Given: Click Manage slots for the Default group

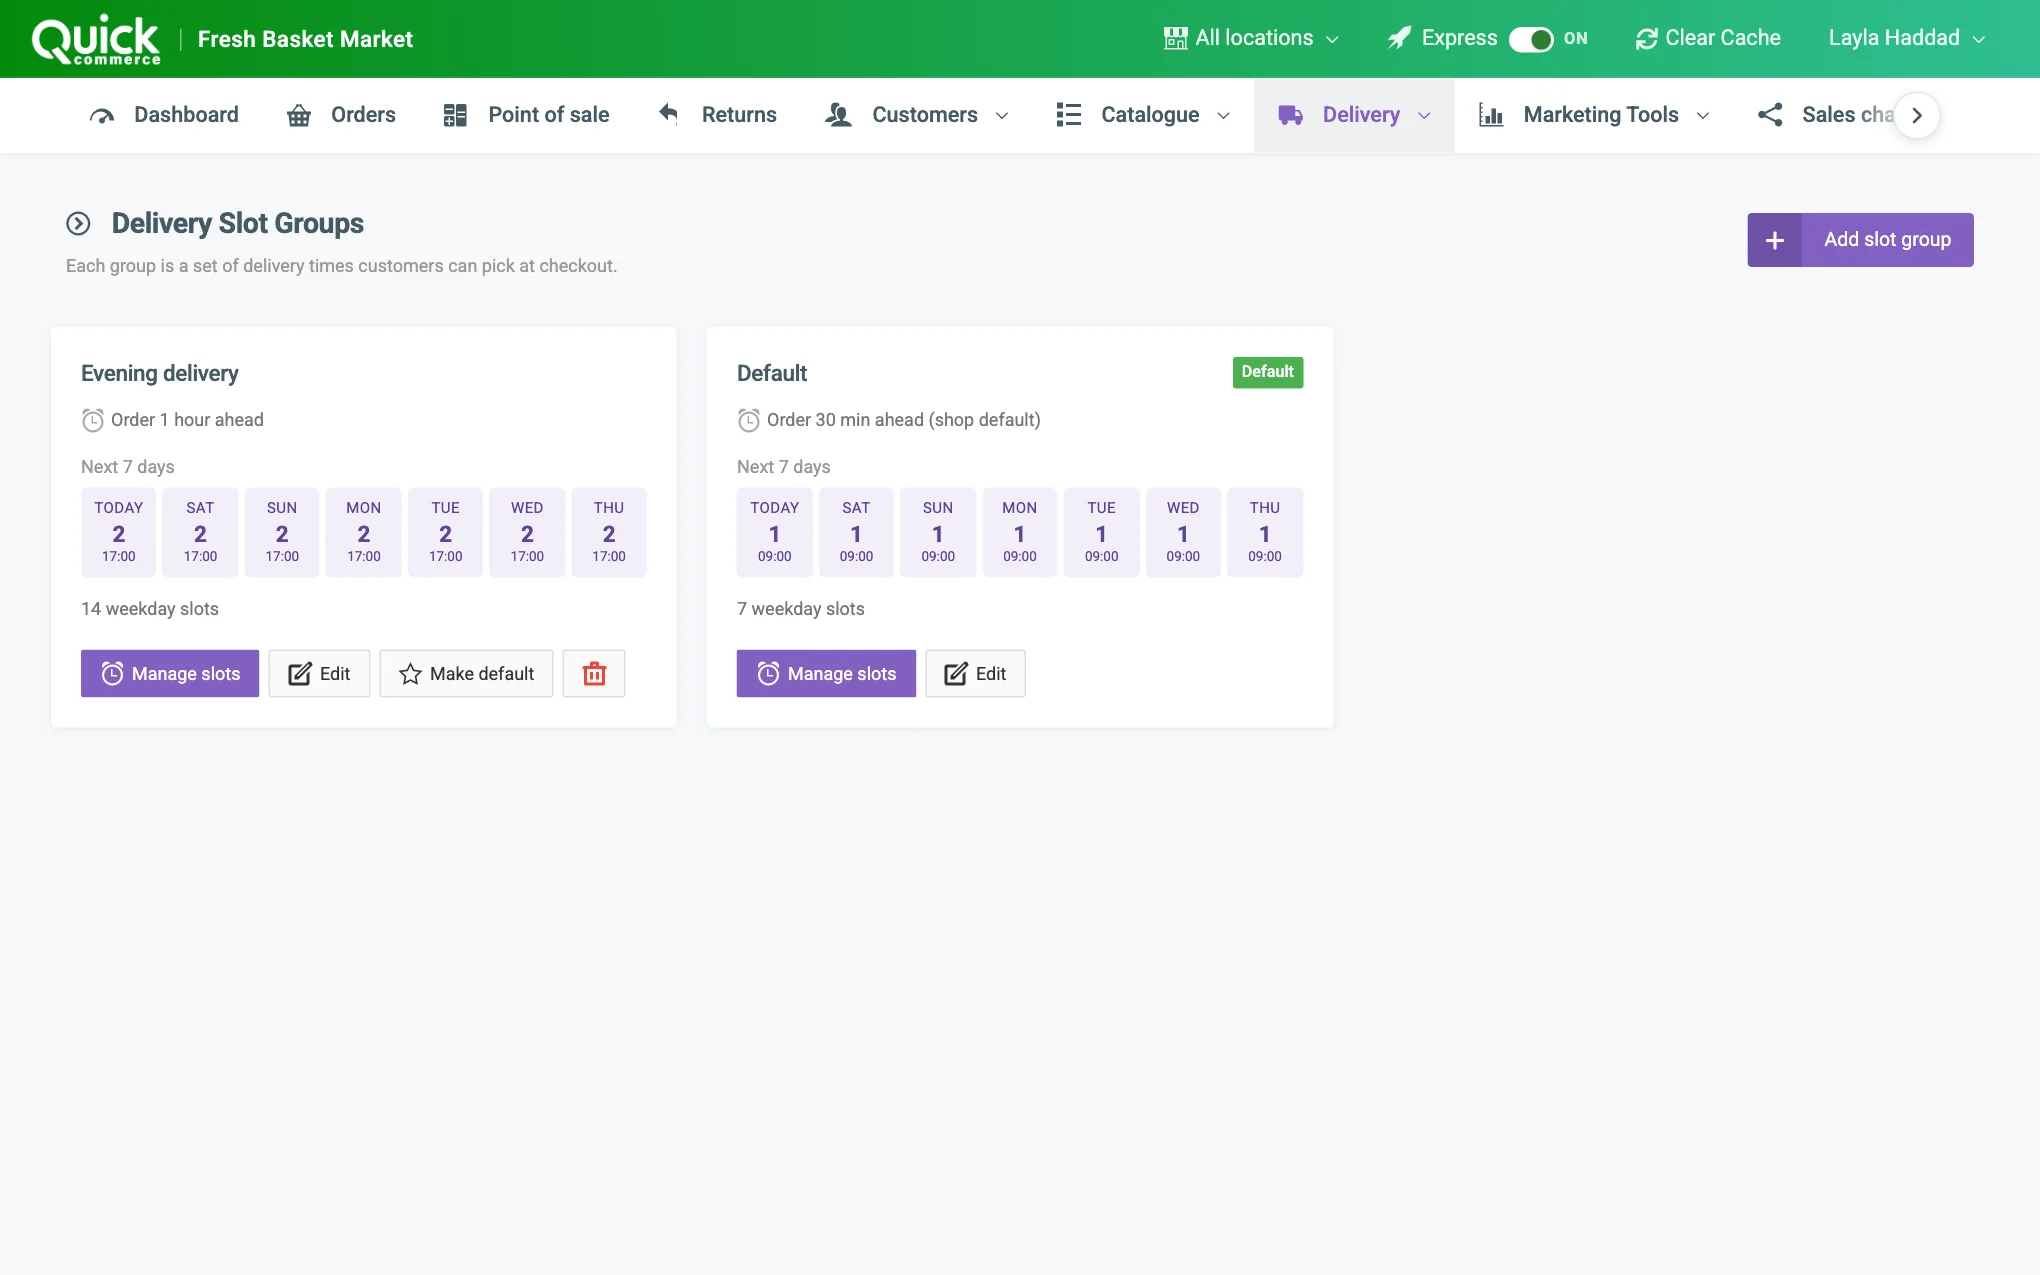Looking at the screenshot, I should (826, 673).
